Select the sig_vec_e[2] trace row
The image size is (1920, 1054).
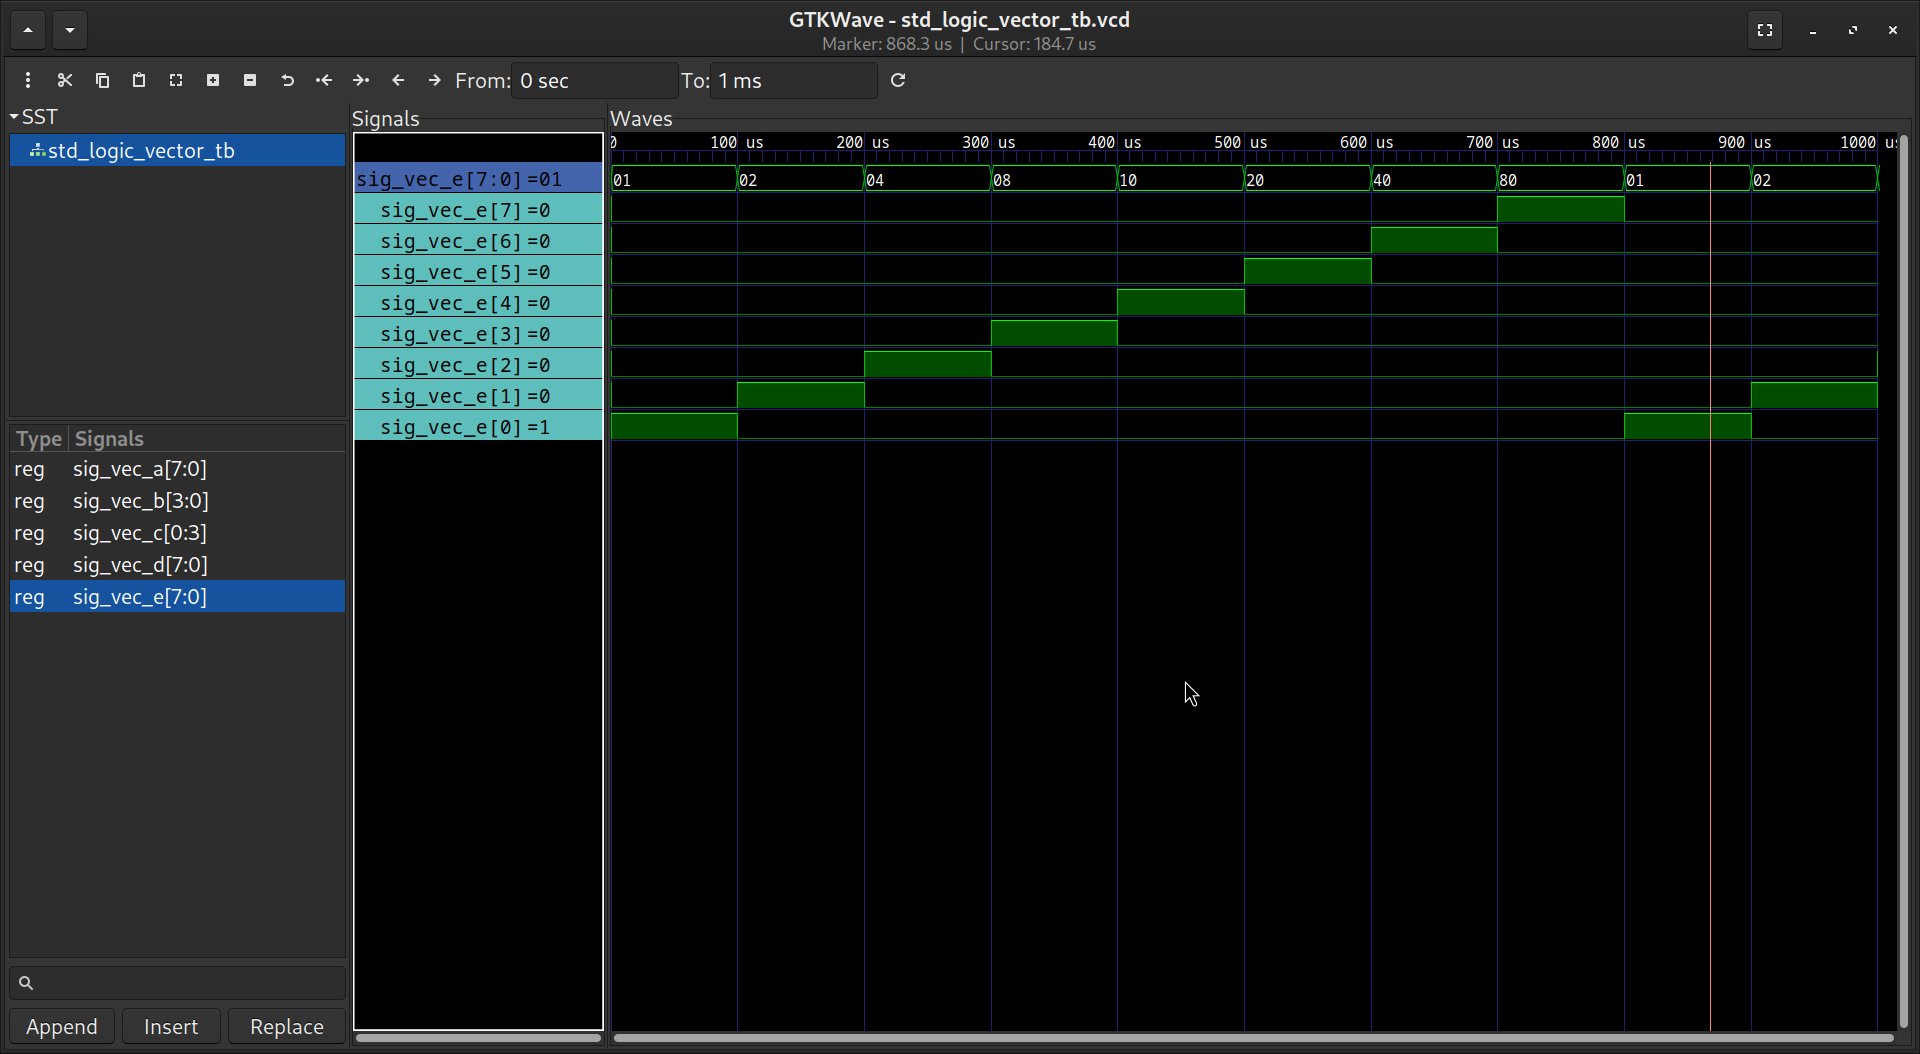(478, 365)
